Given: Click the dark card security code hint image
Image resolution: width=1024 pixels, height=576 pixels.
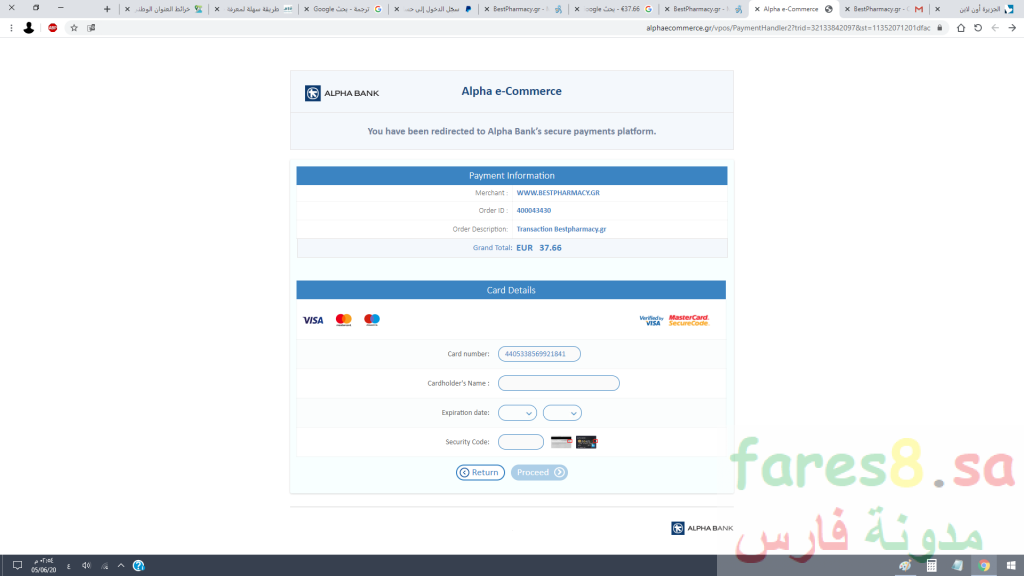Looking at the screenshot, I should 586,442.
